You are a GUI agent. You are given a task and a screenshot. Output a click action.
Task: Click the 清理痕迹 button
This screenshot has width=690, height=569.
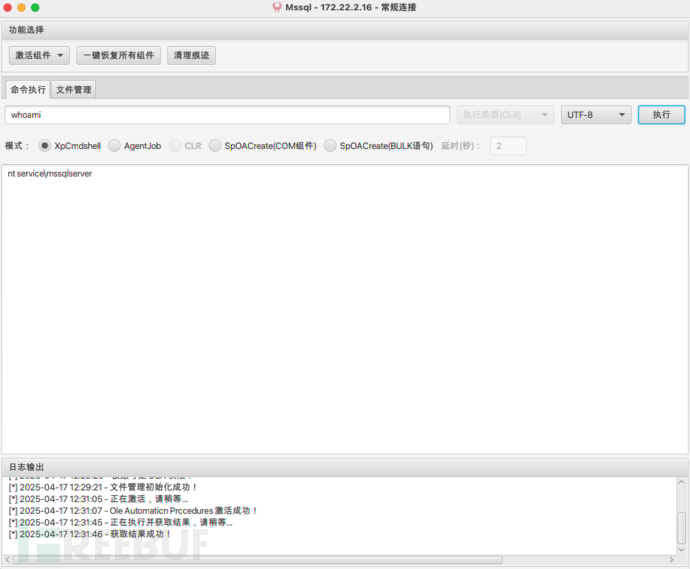(x=191, y=55)
